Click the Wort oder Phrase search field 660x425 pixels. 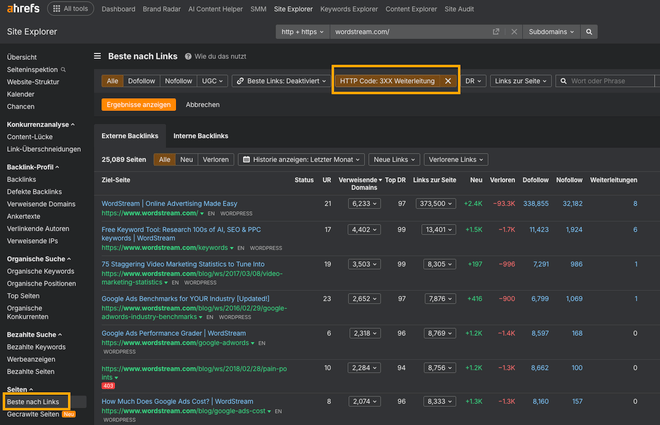pos(605,81)
